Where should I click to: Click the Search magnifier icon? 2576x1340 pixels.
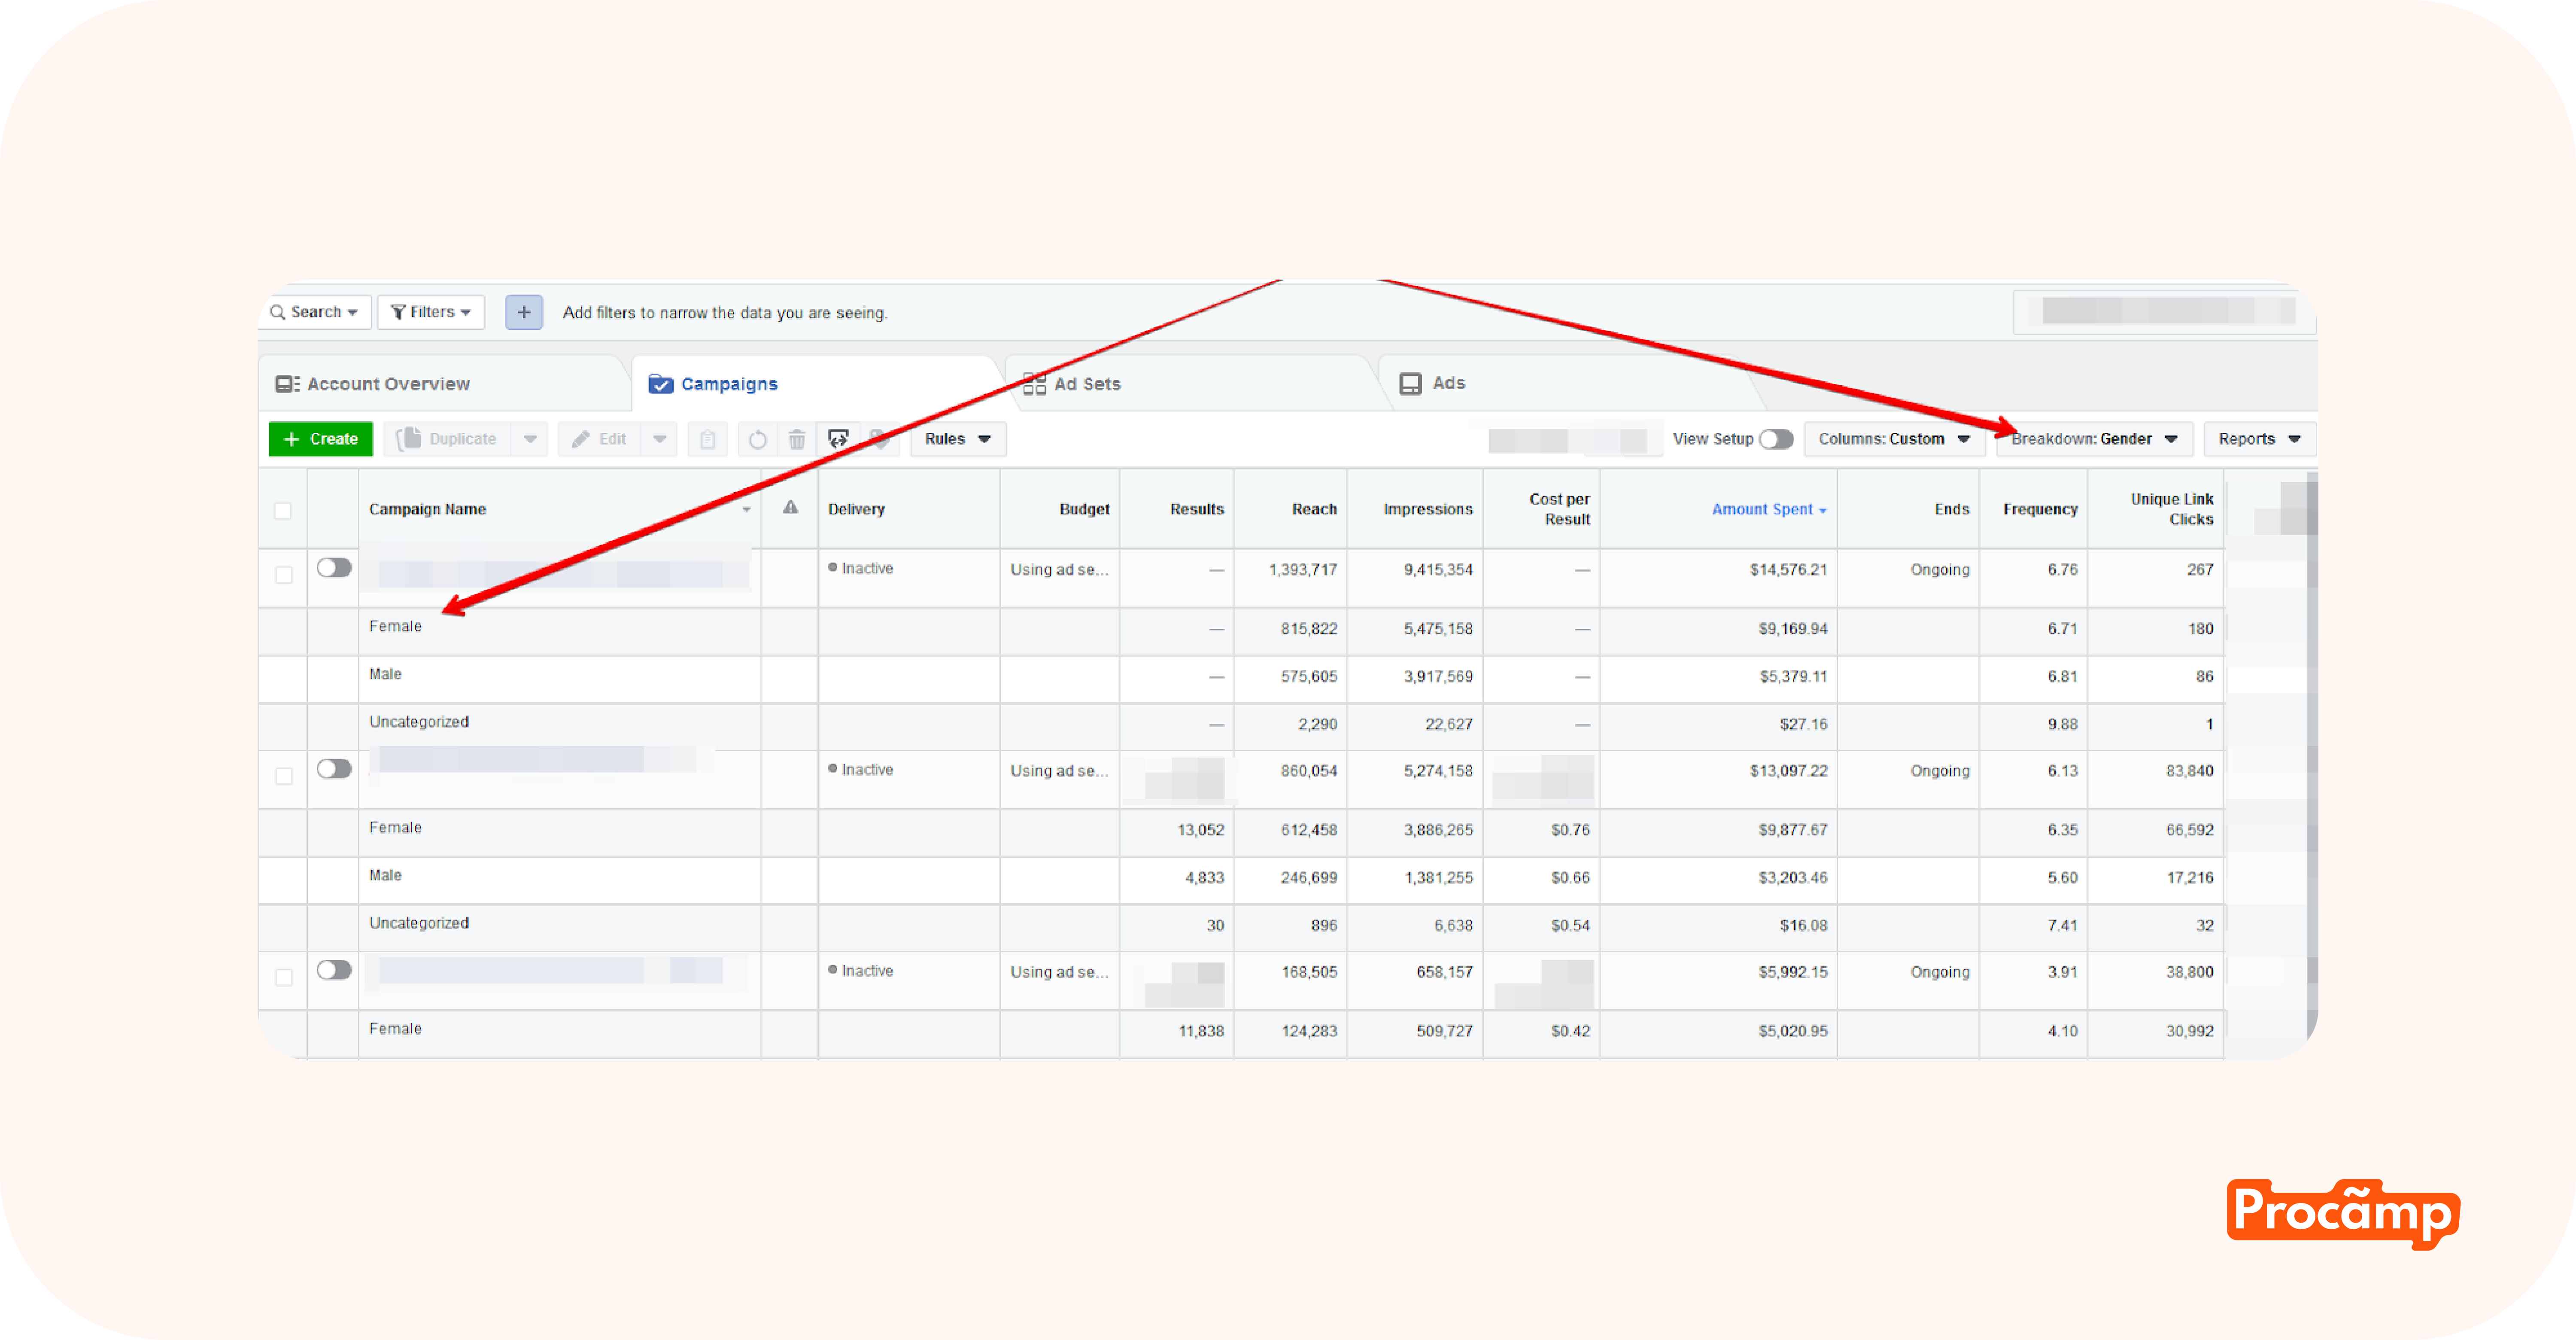pyautogui.click(x=278, y=312)
